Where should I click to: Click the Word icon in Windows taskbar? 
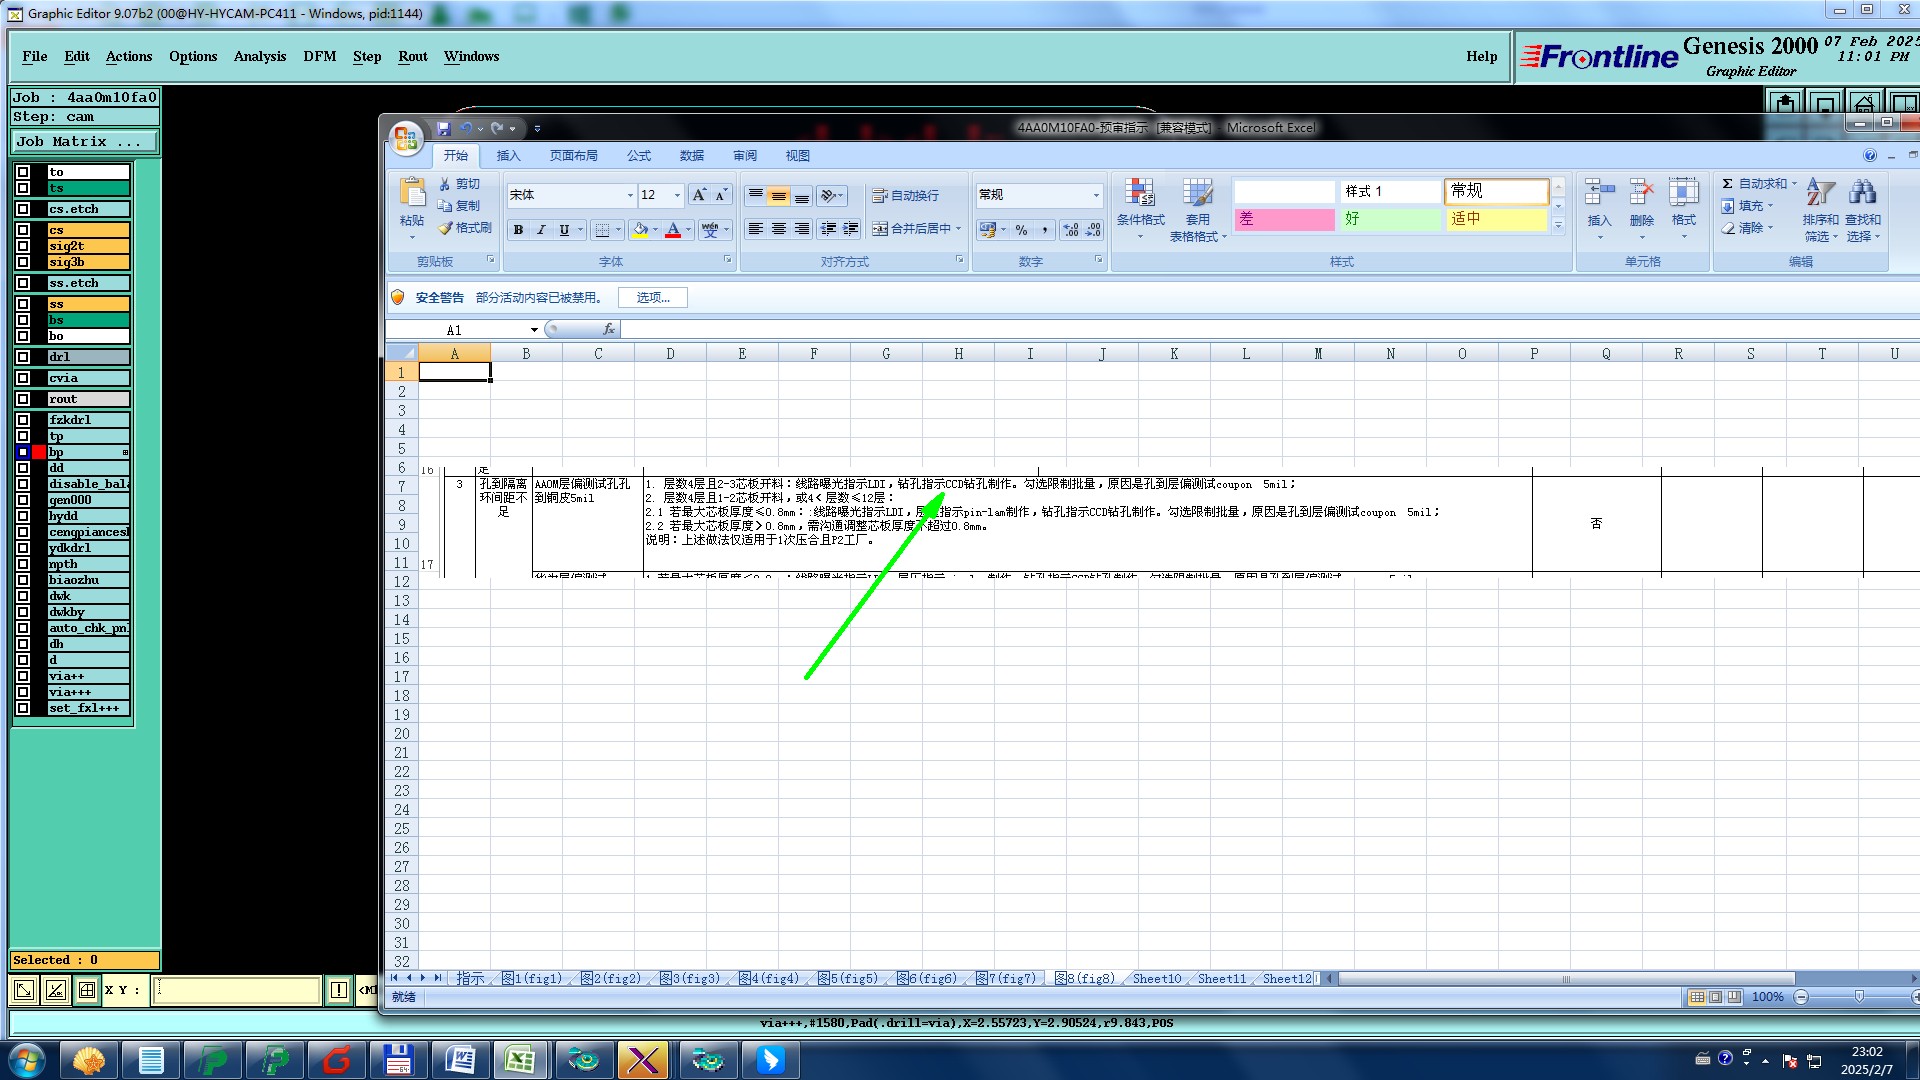click(x=459, y=1059)
